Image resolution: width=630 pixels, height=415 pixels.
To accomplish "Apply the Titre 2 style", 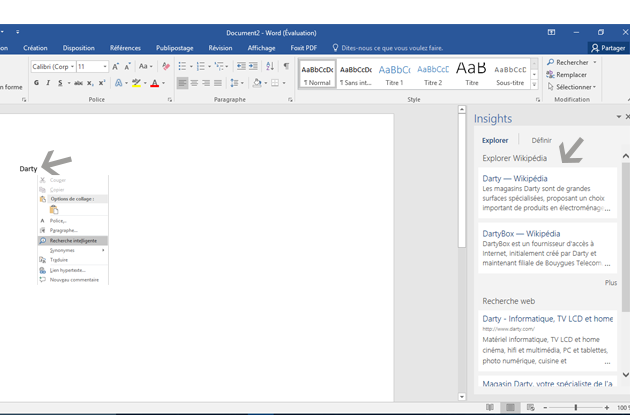I will click(x=433, y=74).
